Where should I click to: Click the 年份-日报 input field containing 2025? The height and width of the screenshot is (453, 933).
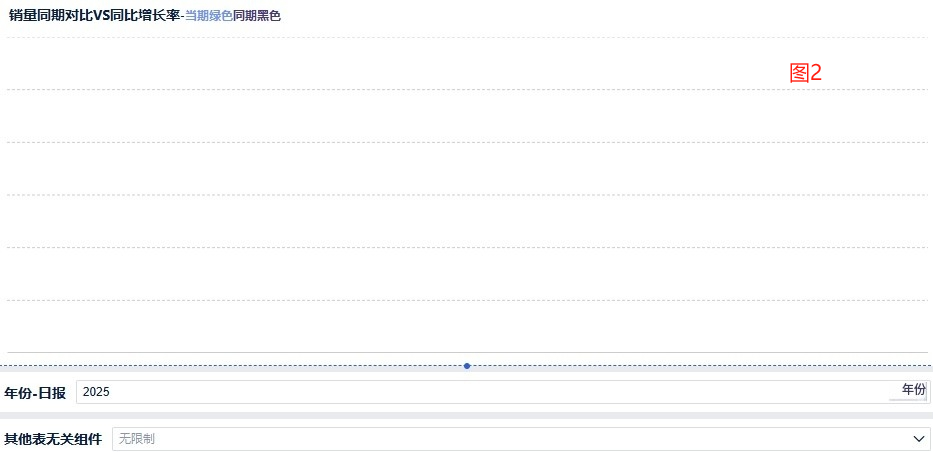503,392
